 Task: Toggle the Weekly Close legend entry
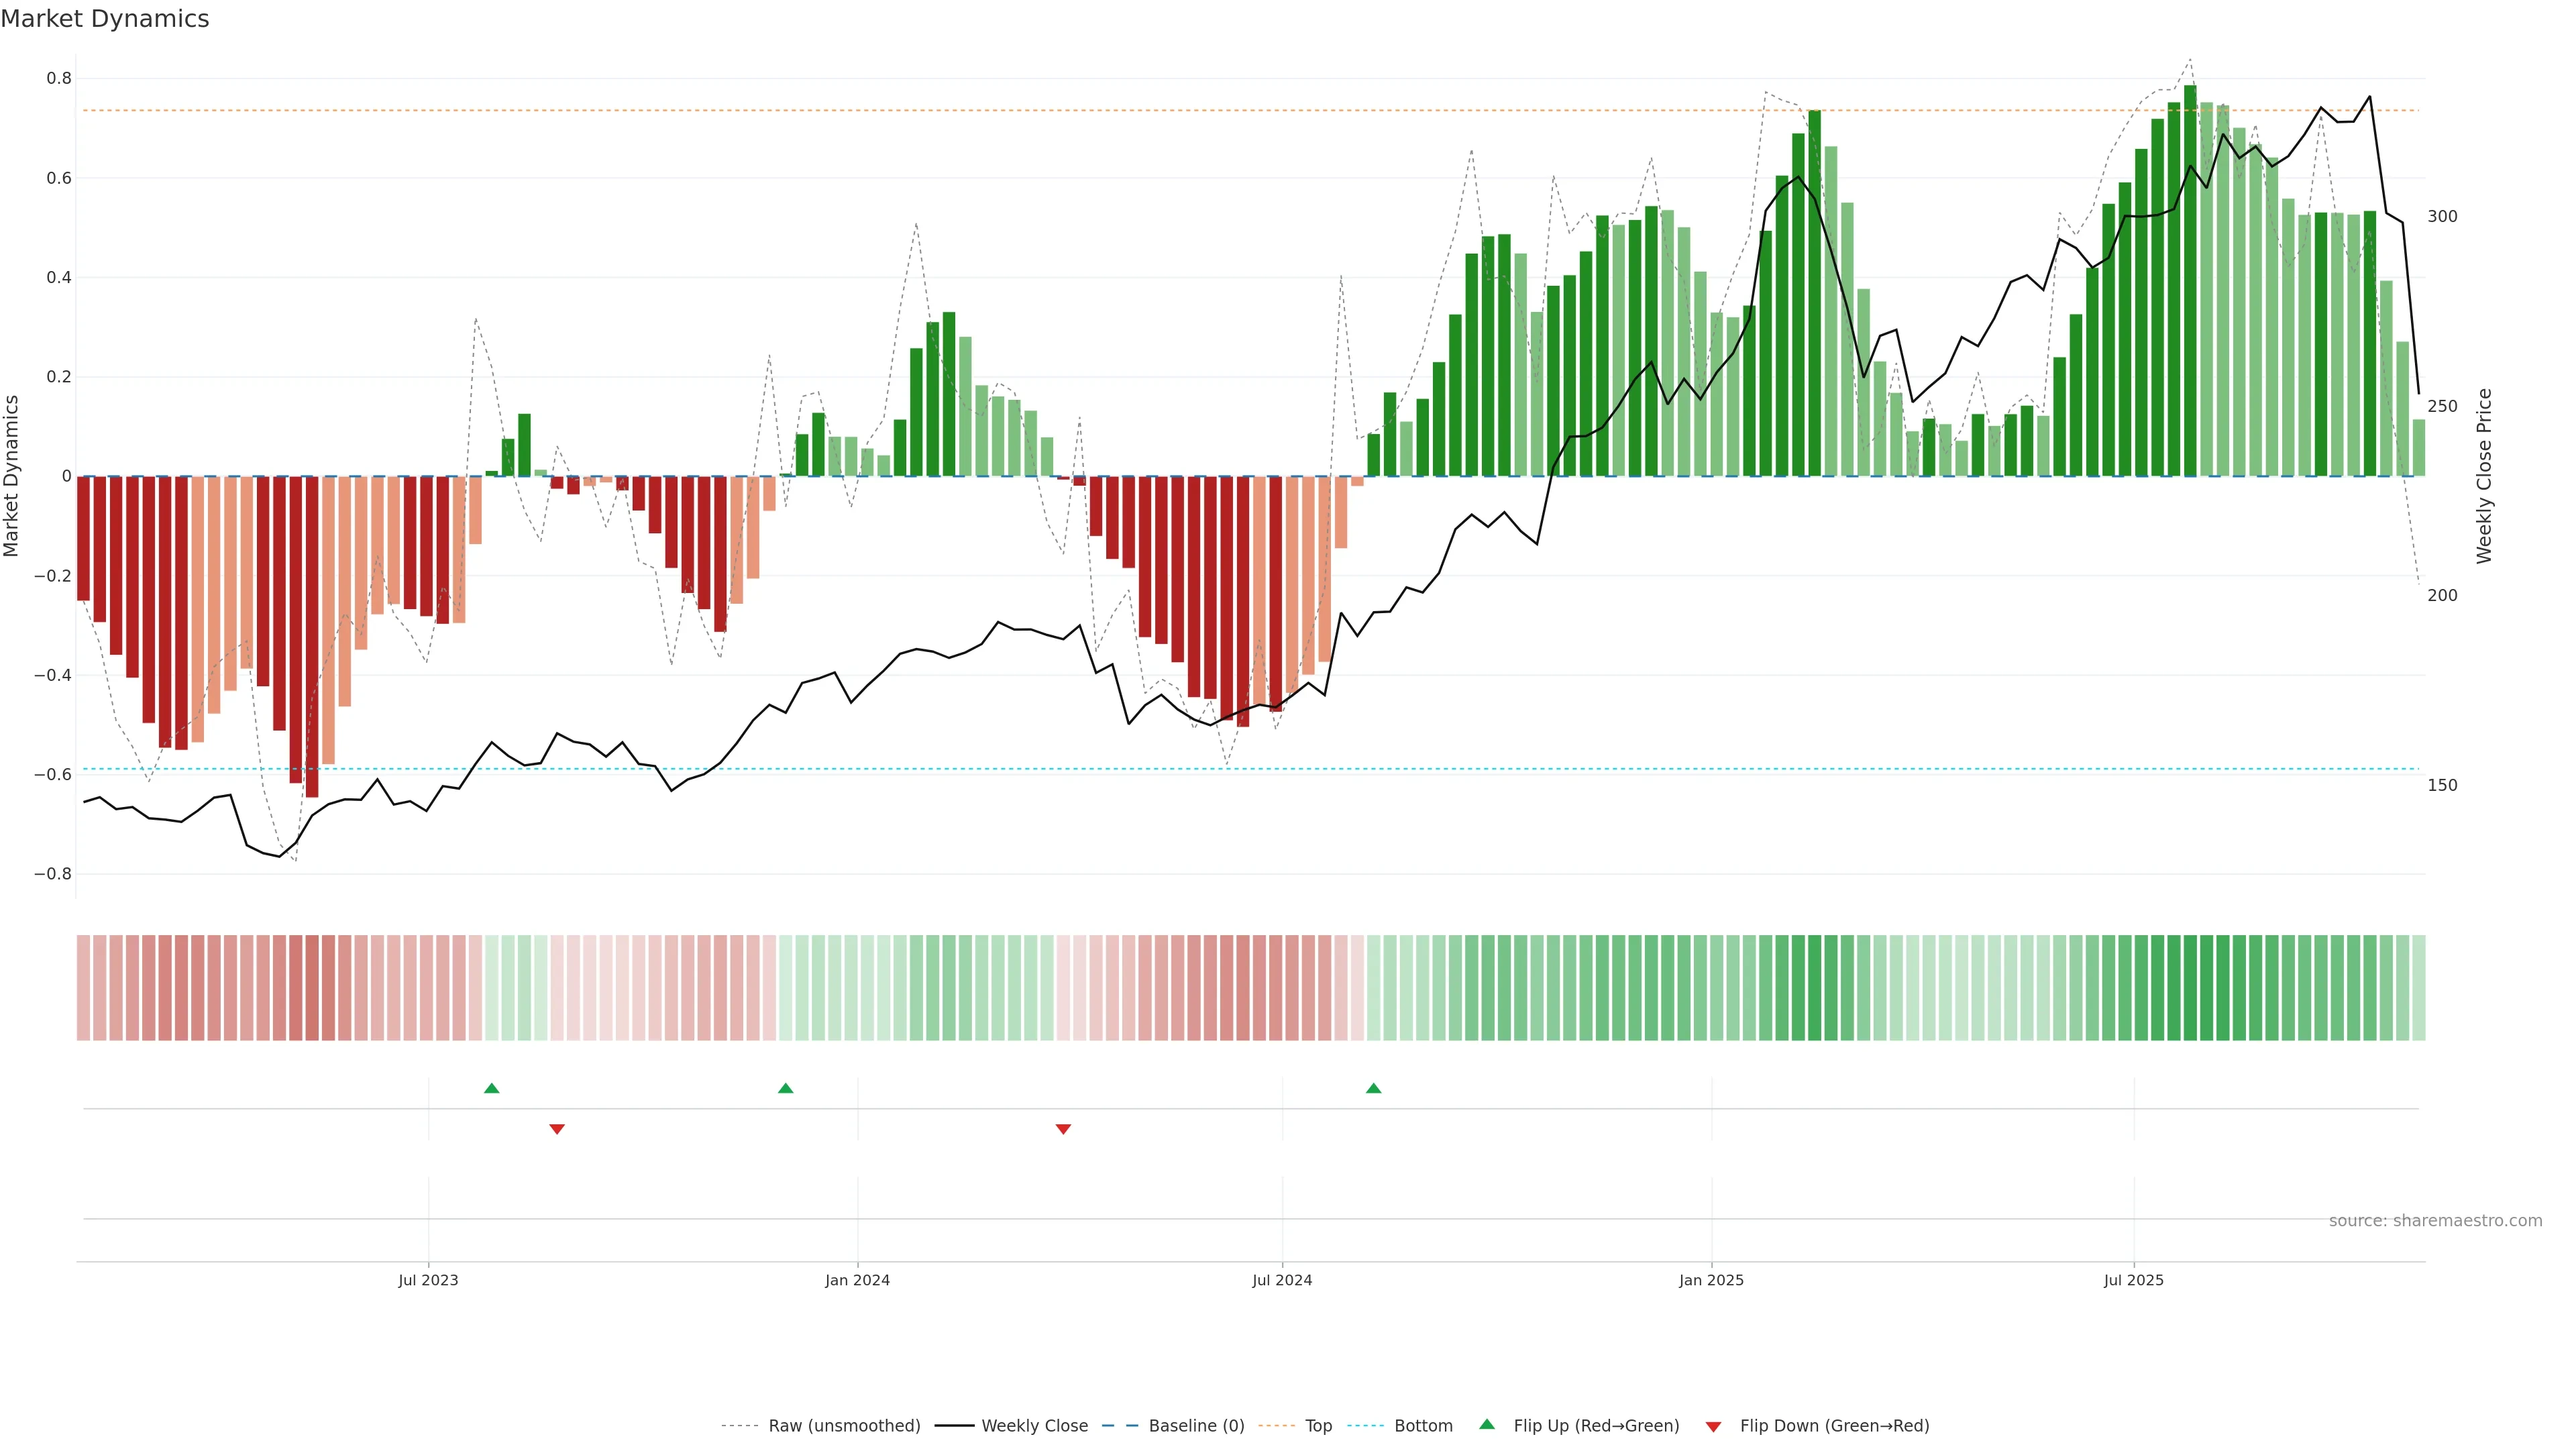(1034, 1426)
